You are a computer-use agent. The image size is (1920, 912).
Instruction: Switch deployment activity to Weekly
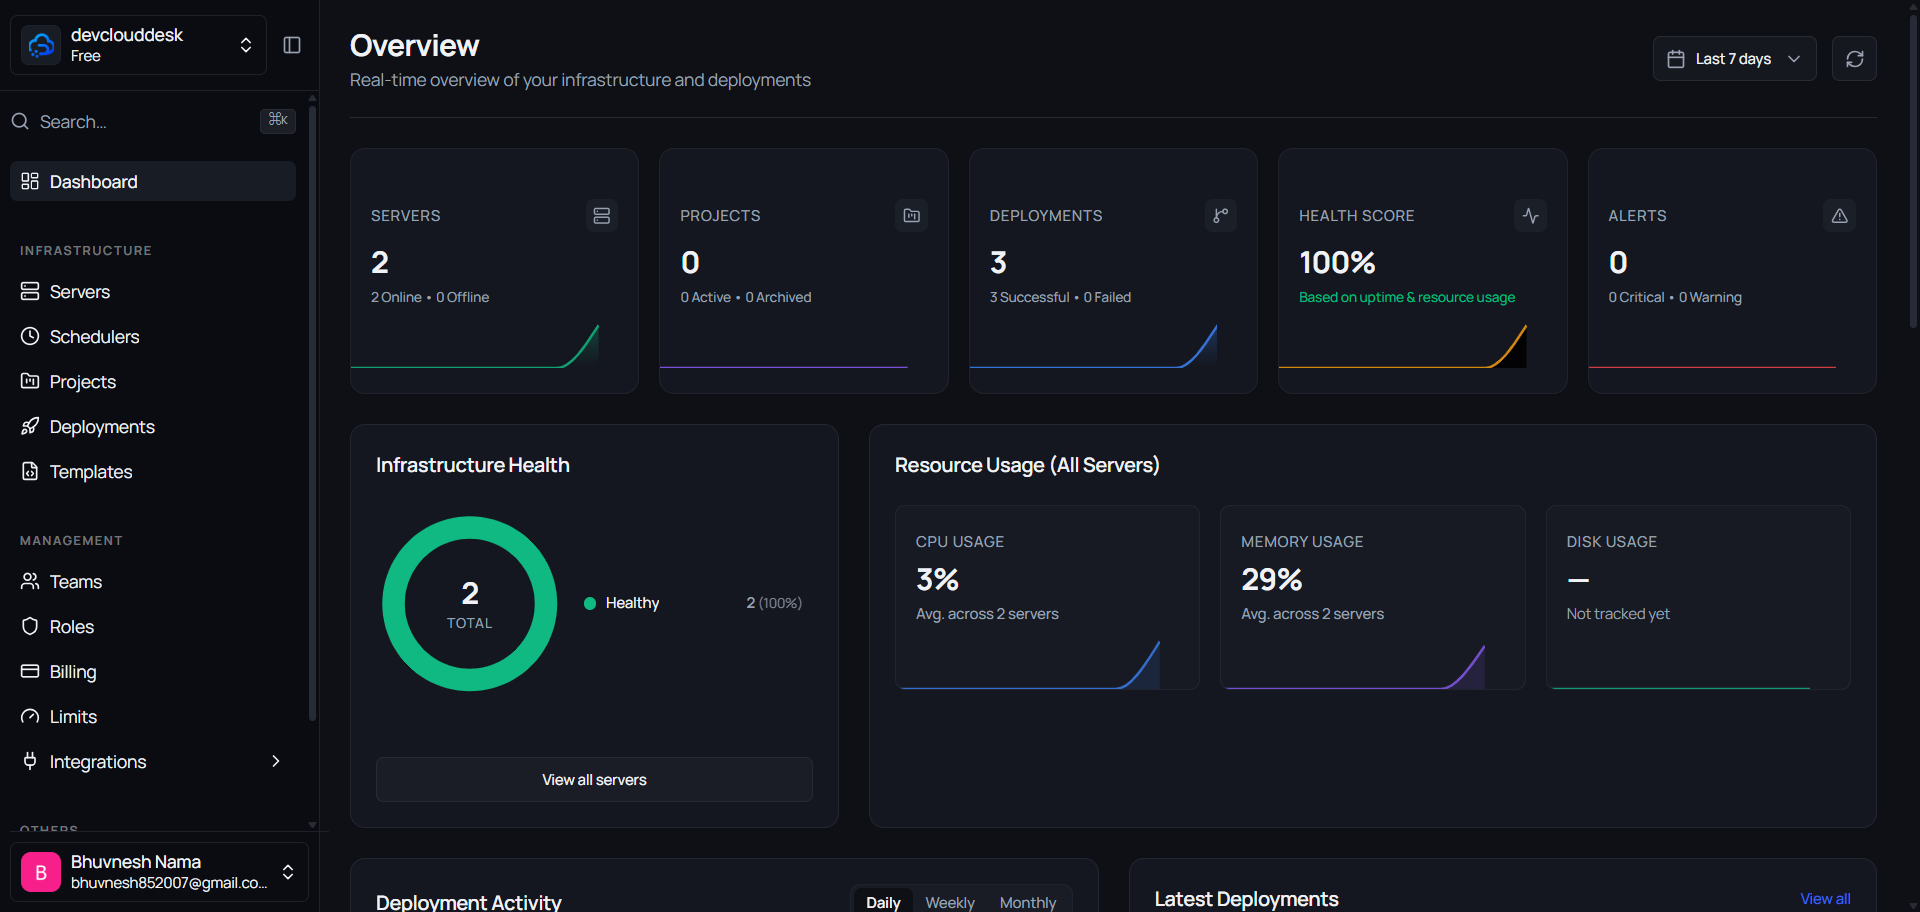pos(949,902)
